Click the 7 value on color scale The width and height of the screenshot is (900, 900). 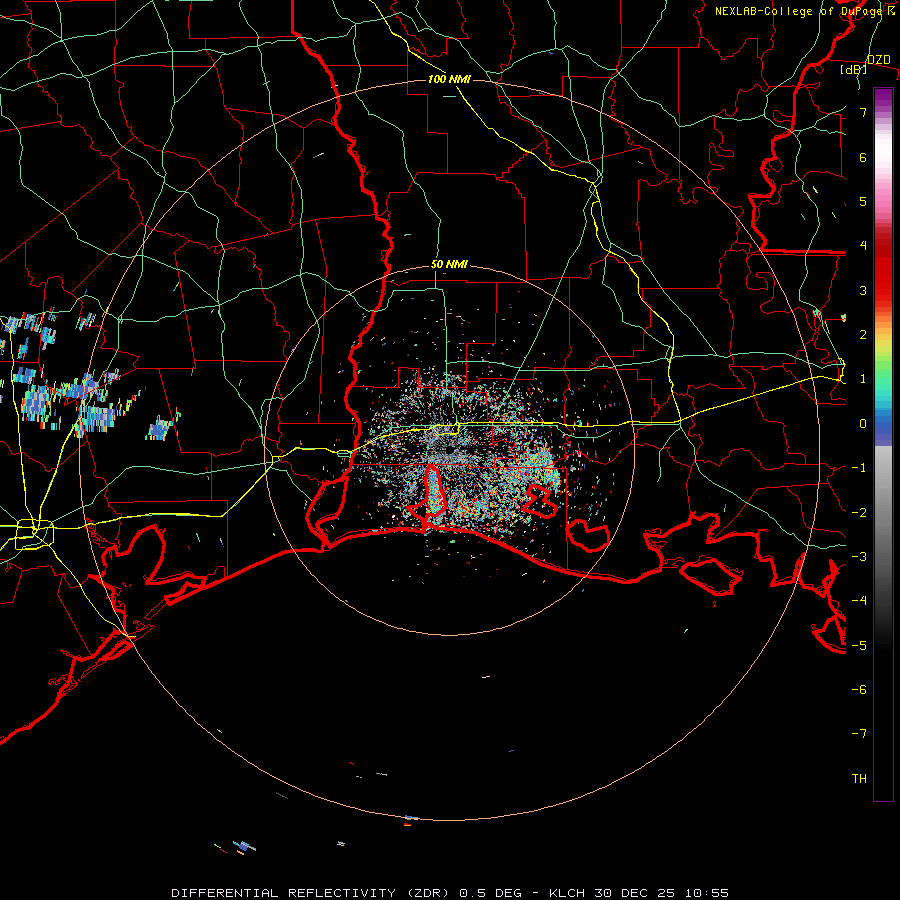click(x=863, y=112)
